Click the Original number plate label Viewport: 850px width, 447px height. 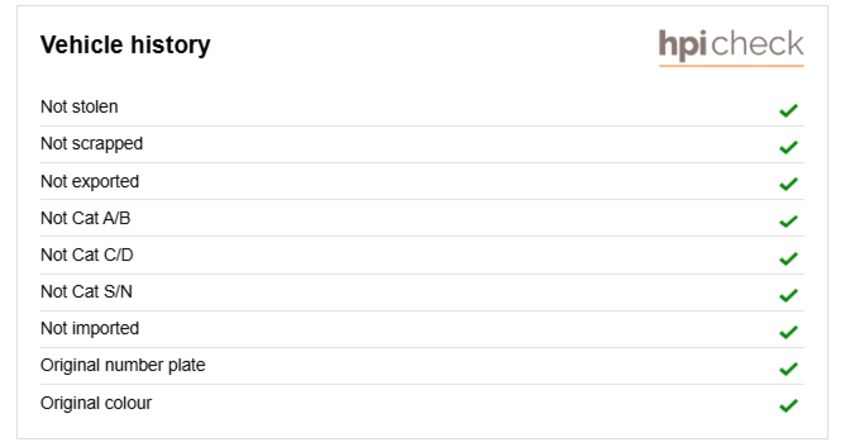click(x=122, y=365)
